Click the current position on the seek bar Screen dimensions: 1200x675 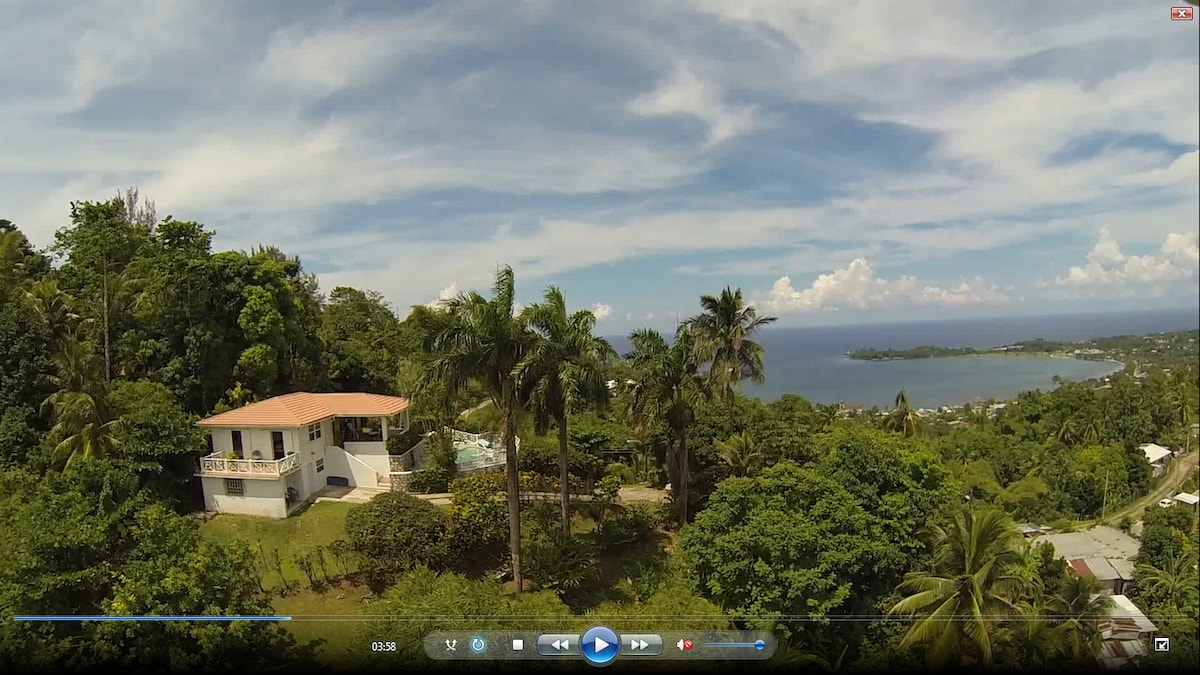pyautogui.click(x=290, y=618)
